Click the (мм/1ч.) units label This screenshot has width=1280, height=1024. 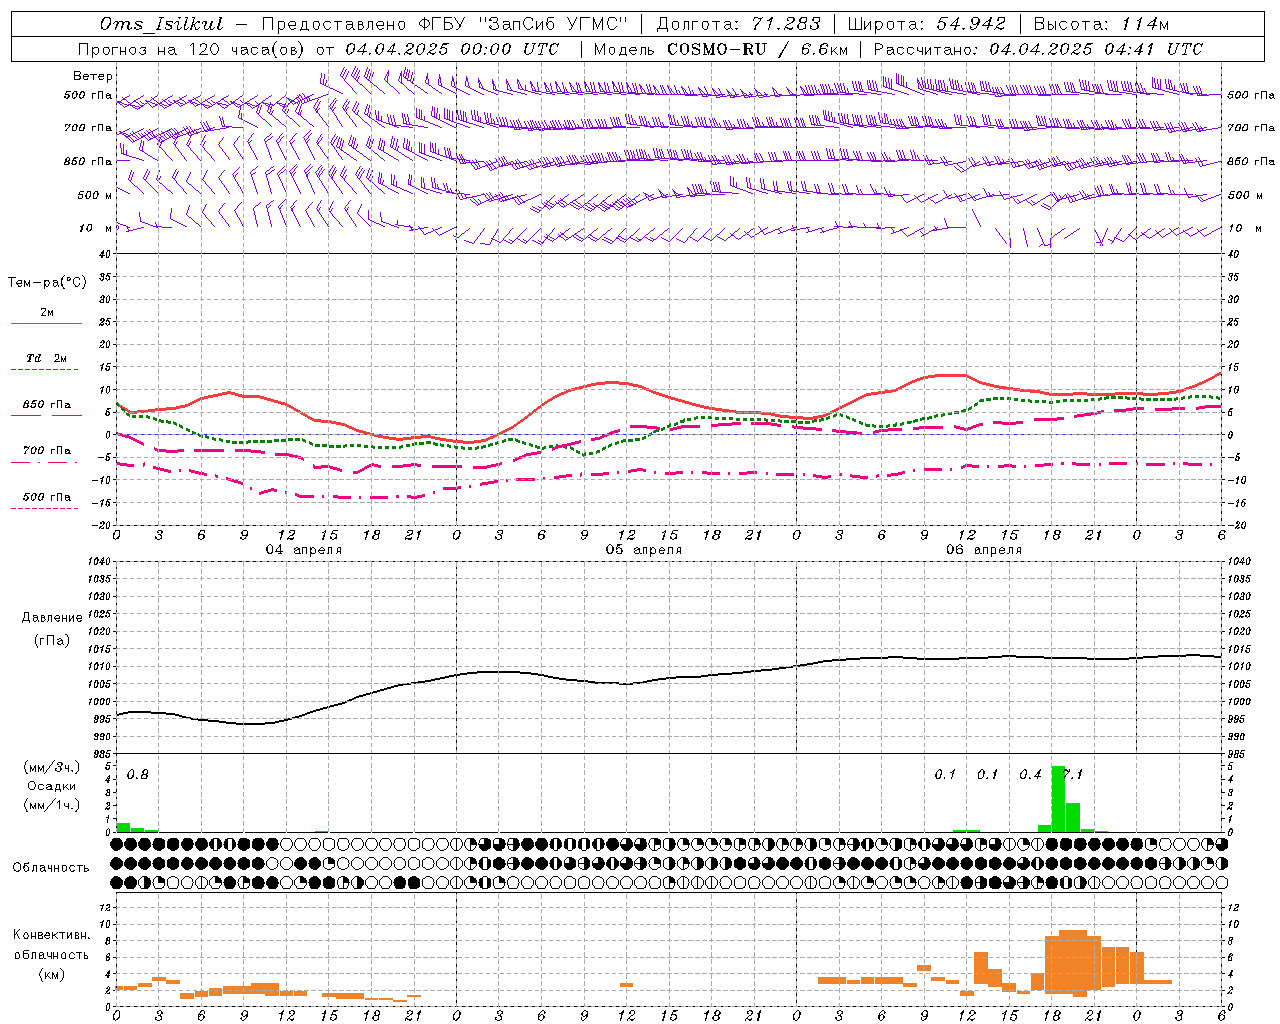(52, 805)
